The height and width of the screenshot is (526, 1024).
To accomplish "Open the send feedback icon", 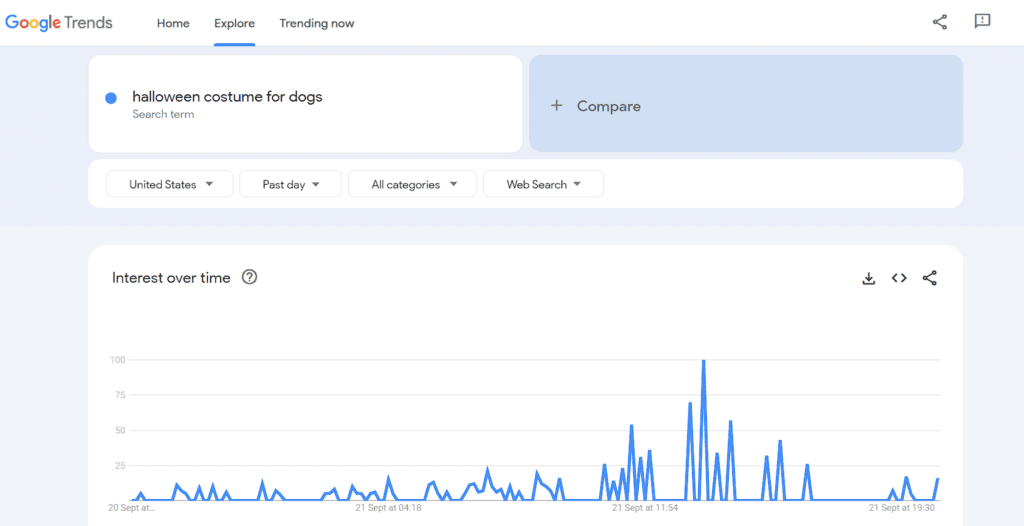I will click(x=982, y=22).
